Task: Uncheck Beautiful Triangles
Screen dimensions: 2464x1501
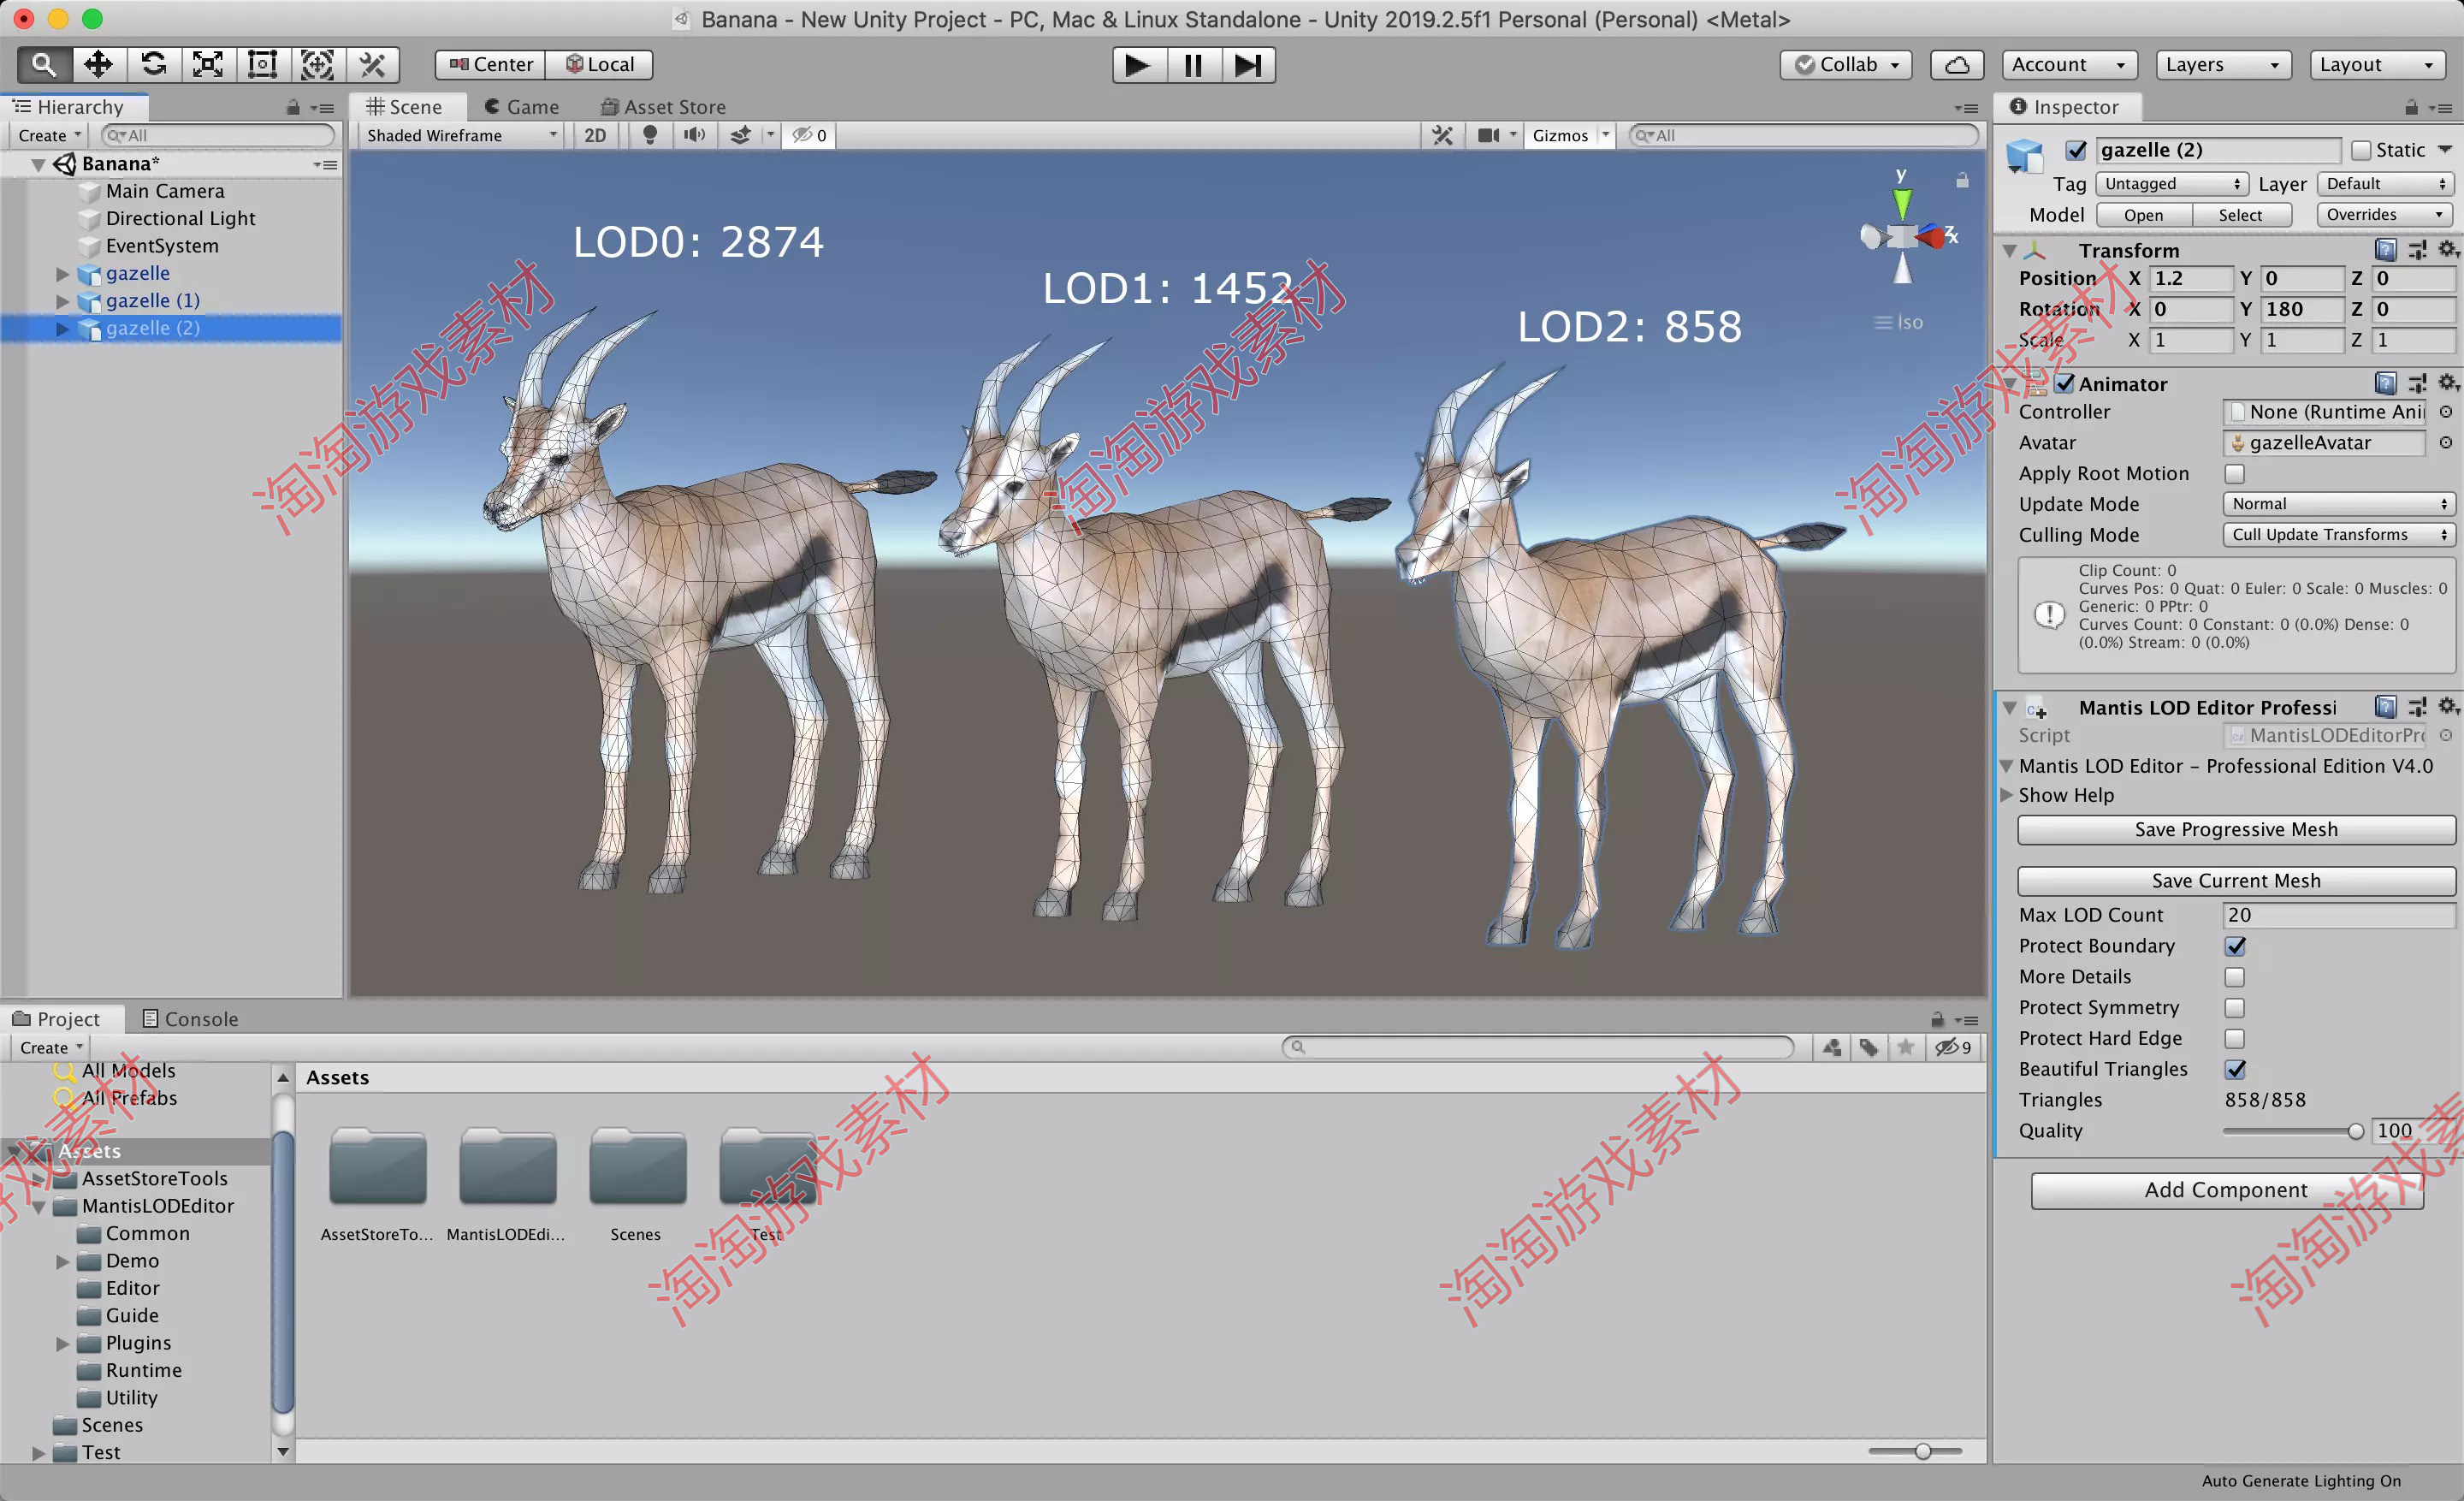Action: [2235, 1069]
